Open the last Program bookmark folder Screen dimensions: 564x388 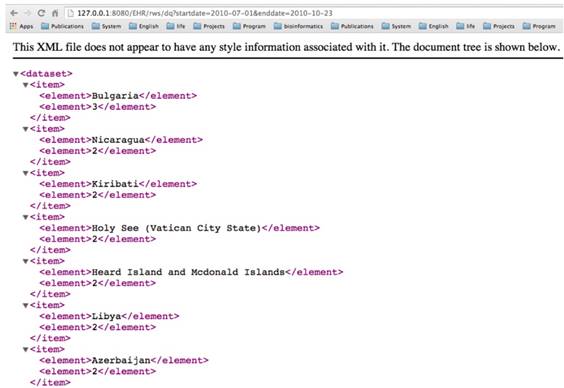pos(539,26)
